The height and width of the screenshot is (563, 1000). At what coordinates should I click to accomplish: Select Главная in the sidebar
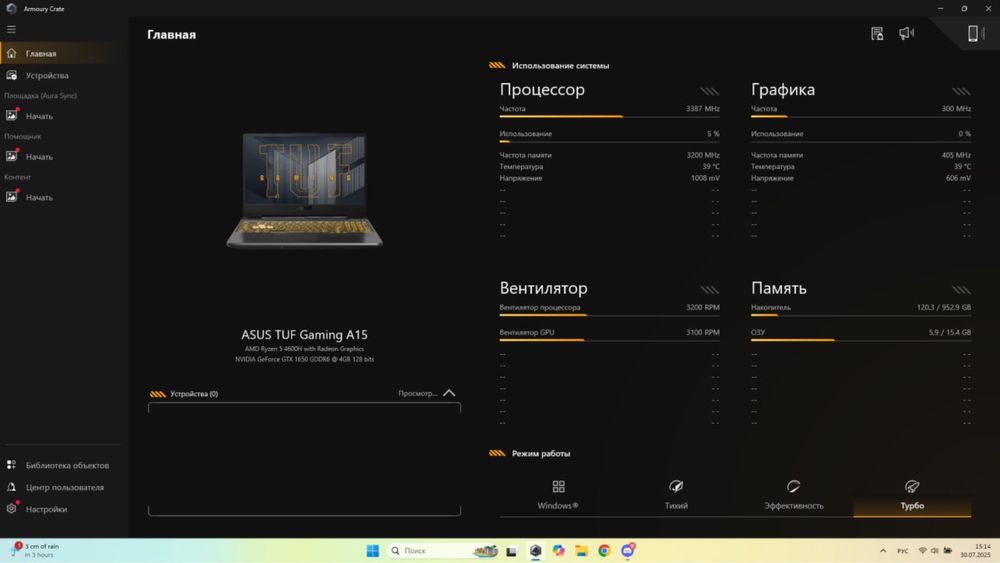coord(62,54)
